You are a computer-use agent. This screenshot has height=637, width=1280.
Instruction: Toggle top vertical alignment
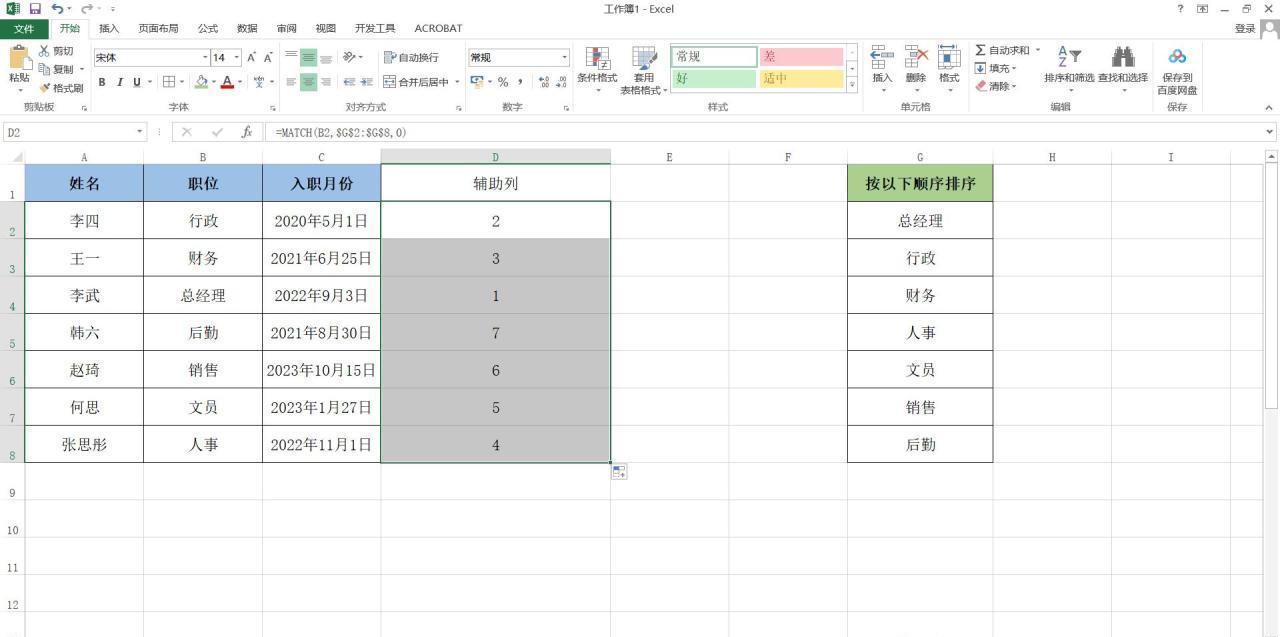[x=291, y=57]
